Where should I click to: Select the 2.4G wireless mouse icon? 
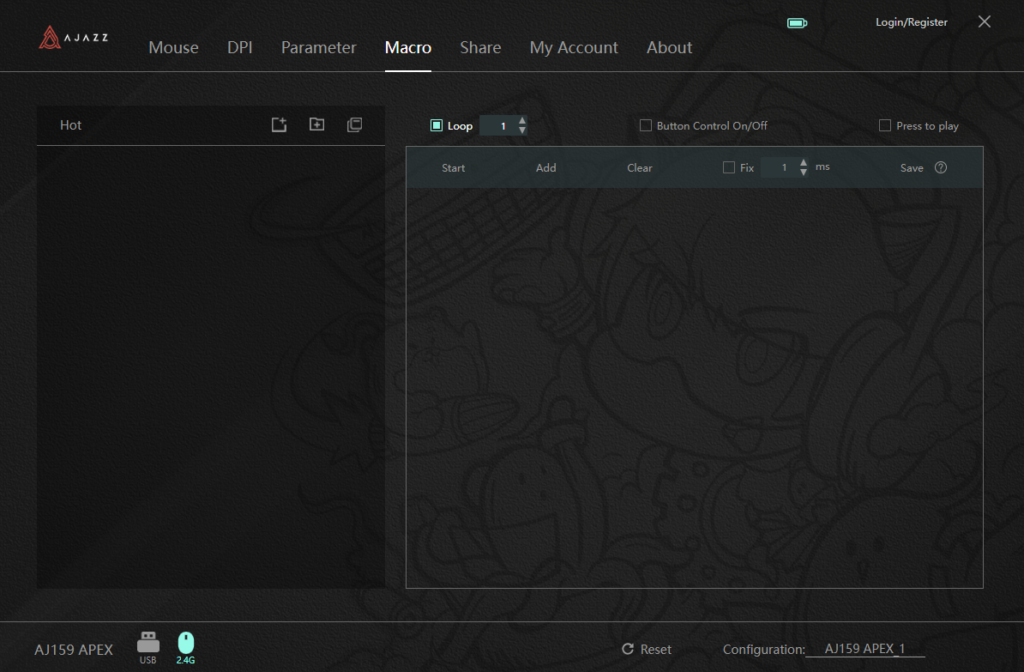point(186,642)
